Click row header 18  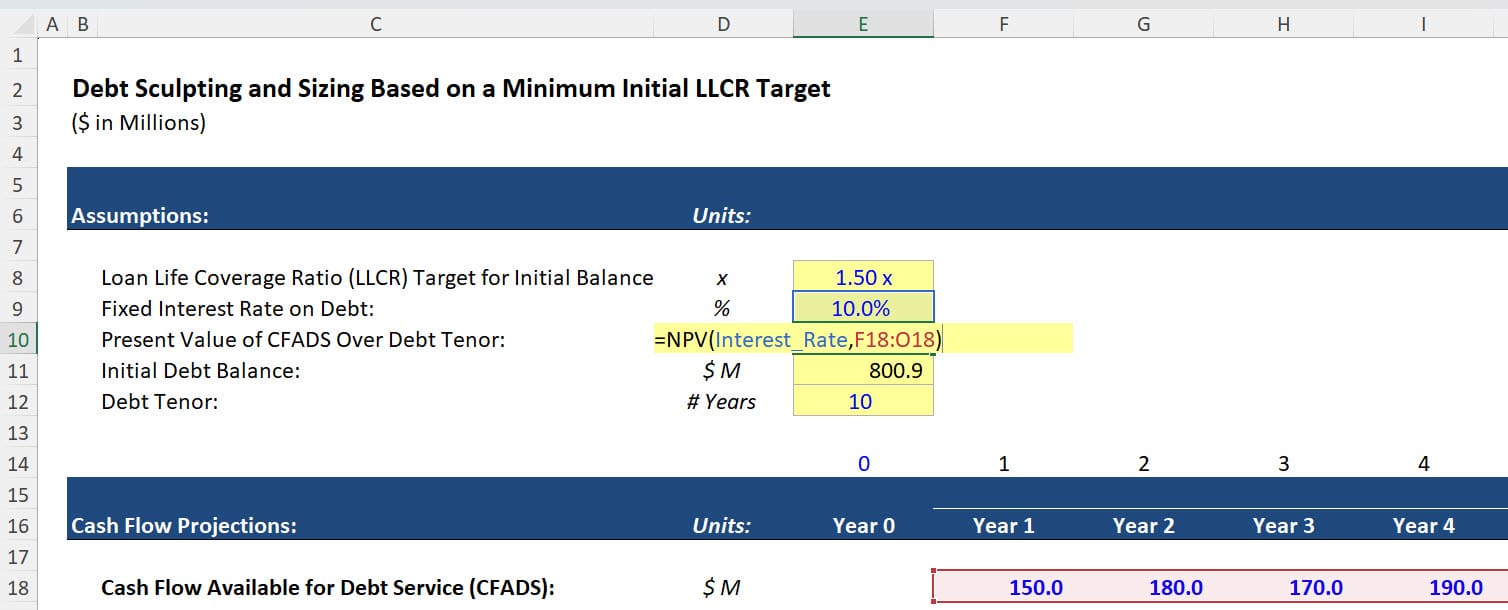pyautogui.click(x=17, y=587)
